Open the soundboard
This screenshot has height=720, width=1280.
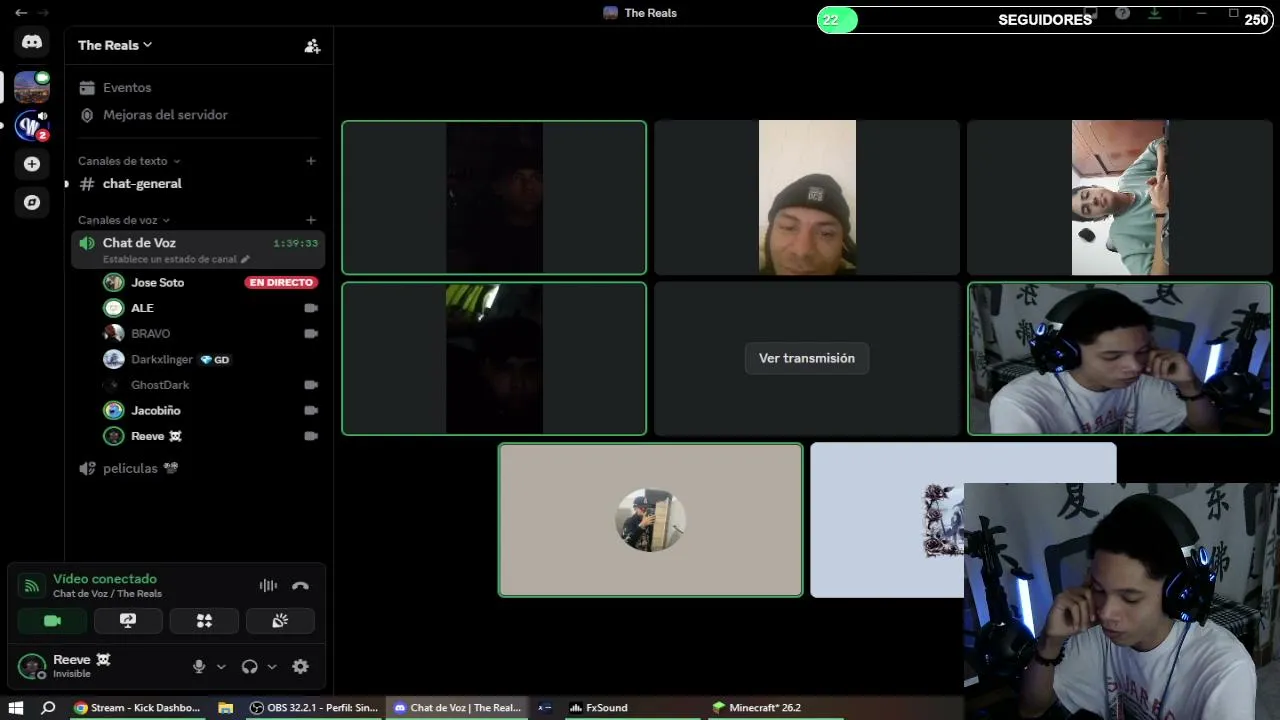280,621
